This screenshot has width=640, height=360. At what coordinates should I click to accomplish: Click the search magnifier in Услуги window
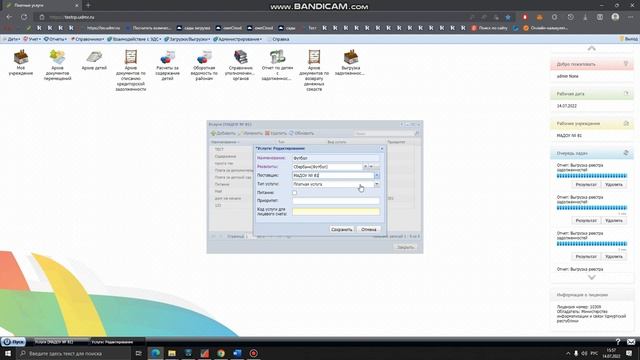[x=416, y=133]
